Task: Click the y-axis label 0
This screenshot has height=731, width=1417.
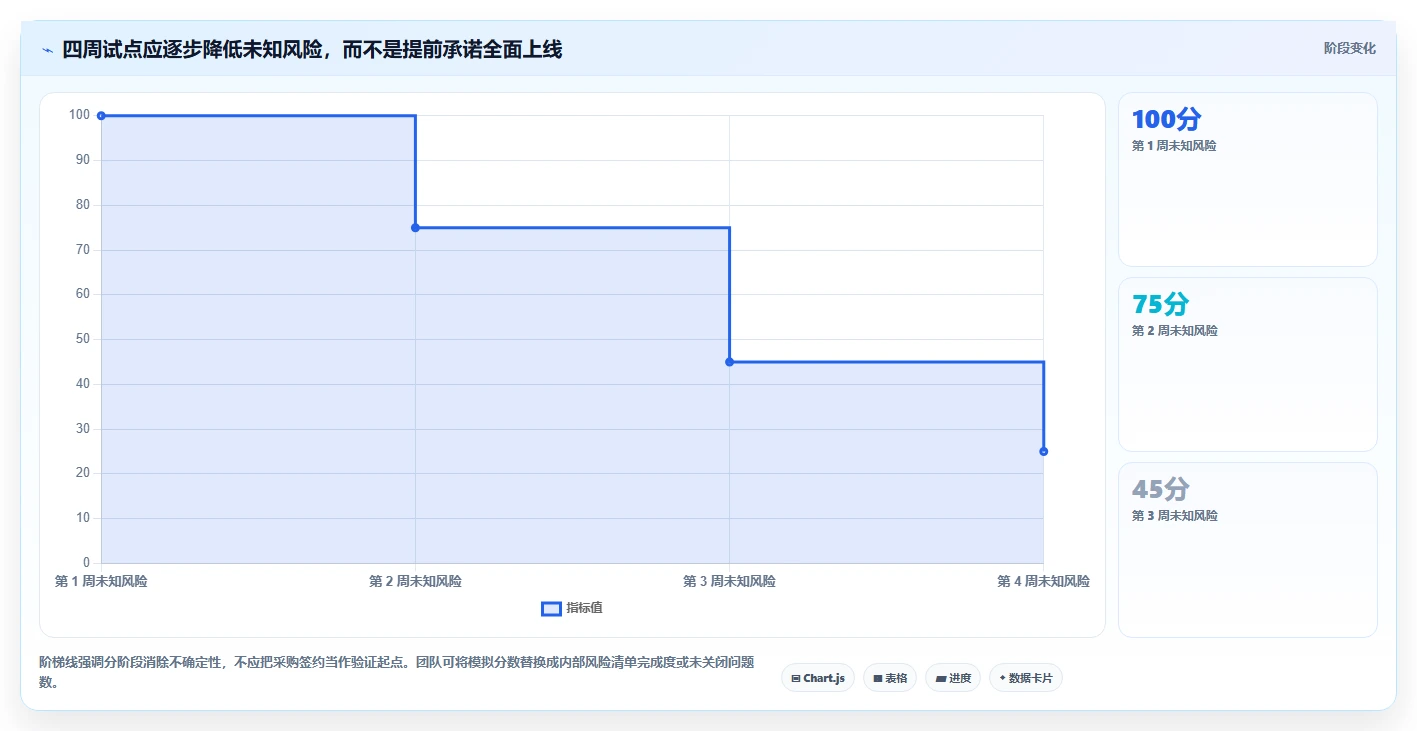Action: coord(87,563)
